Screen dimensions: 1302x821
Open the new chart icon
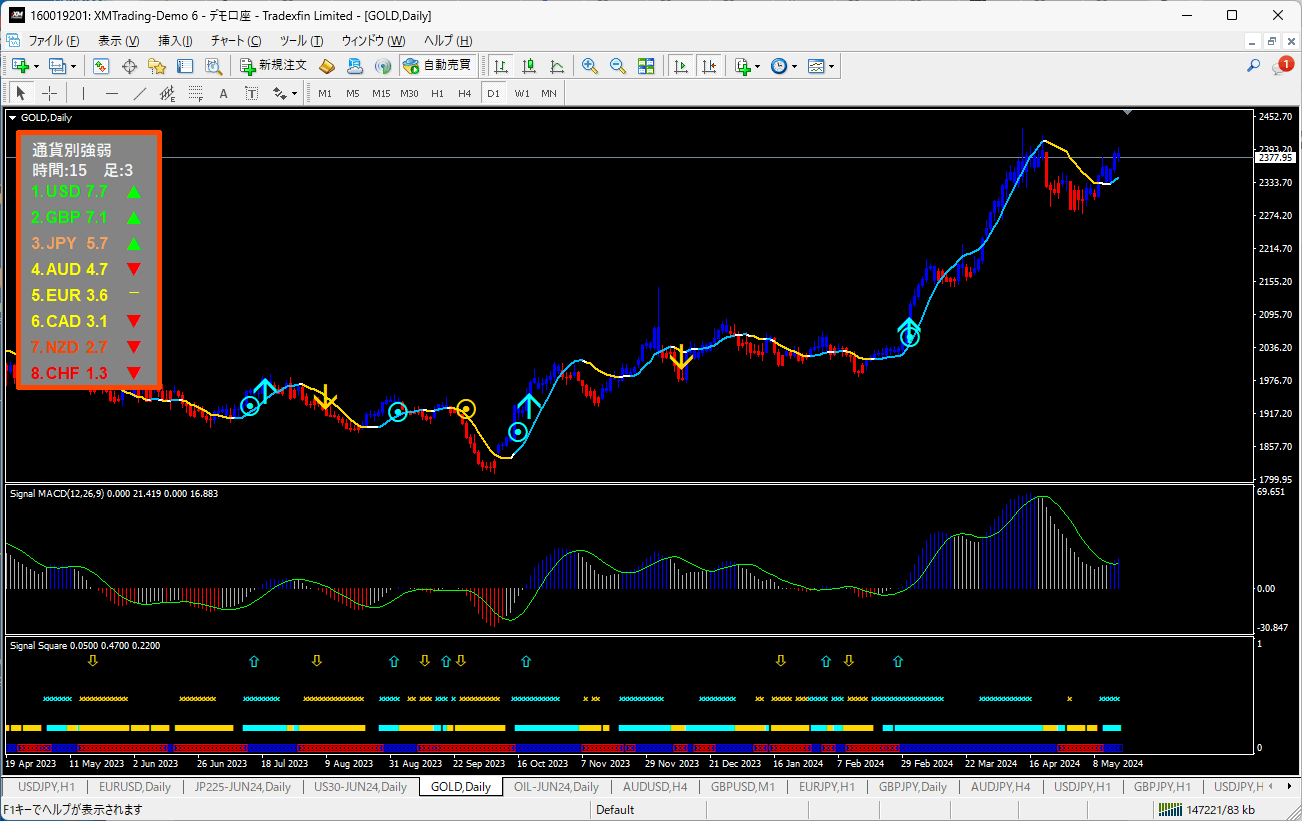click(x=19, y=66)
